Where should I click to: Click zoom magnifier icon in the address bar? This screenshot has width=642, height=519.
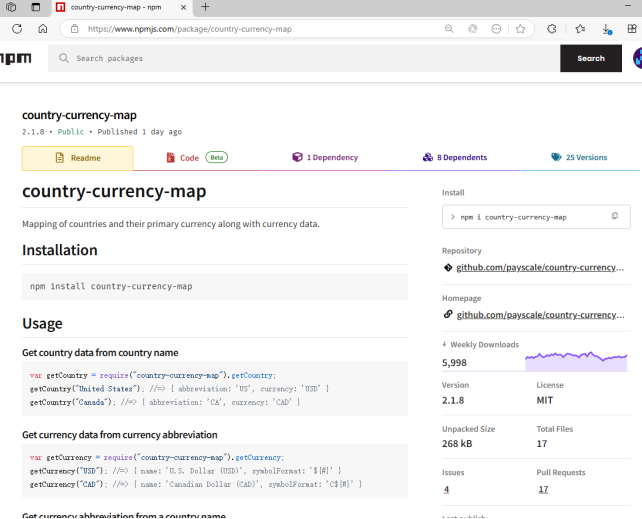[449, 29]
